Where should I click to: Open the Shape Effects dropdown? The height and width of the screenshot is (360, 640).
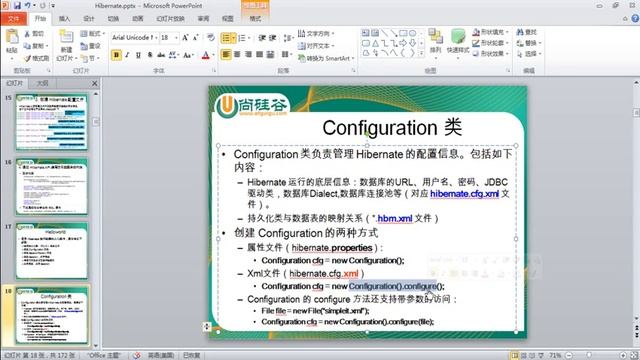(490, 53)
